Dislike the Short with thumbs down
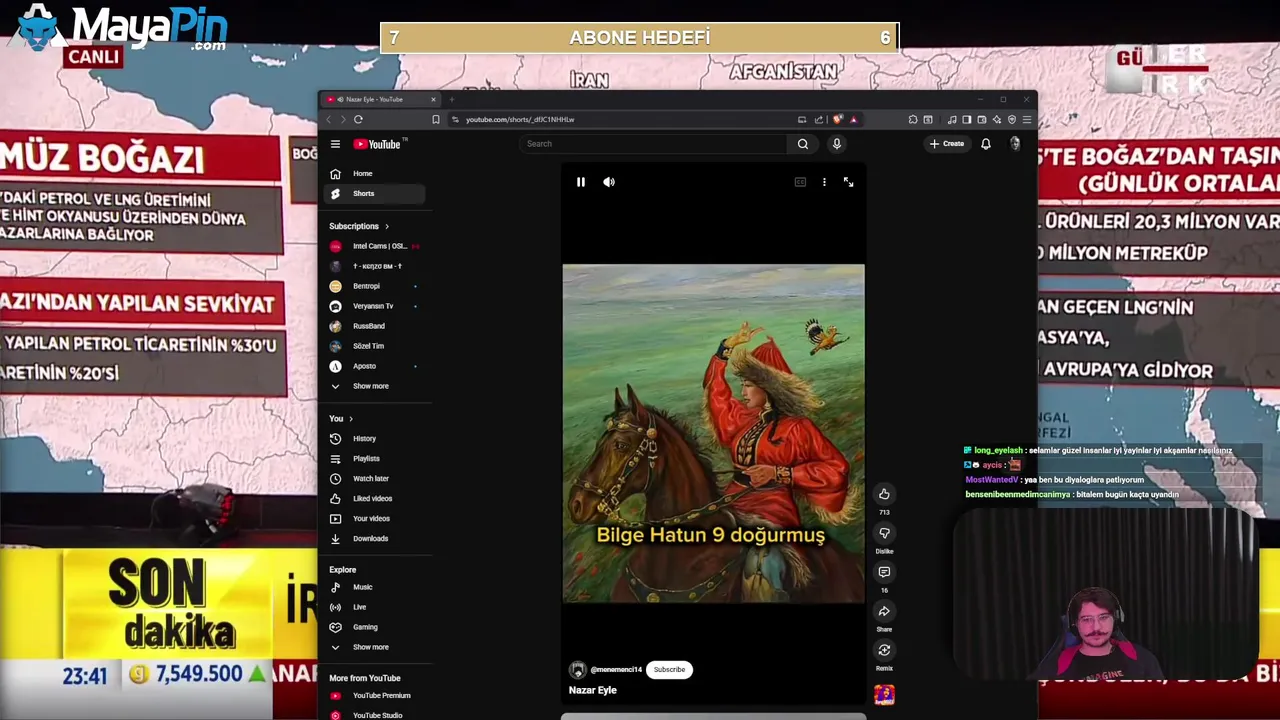The width and height of the screenshot is (1280, 720). click(x=884, y=533)
